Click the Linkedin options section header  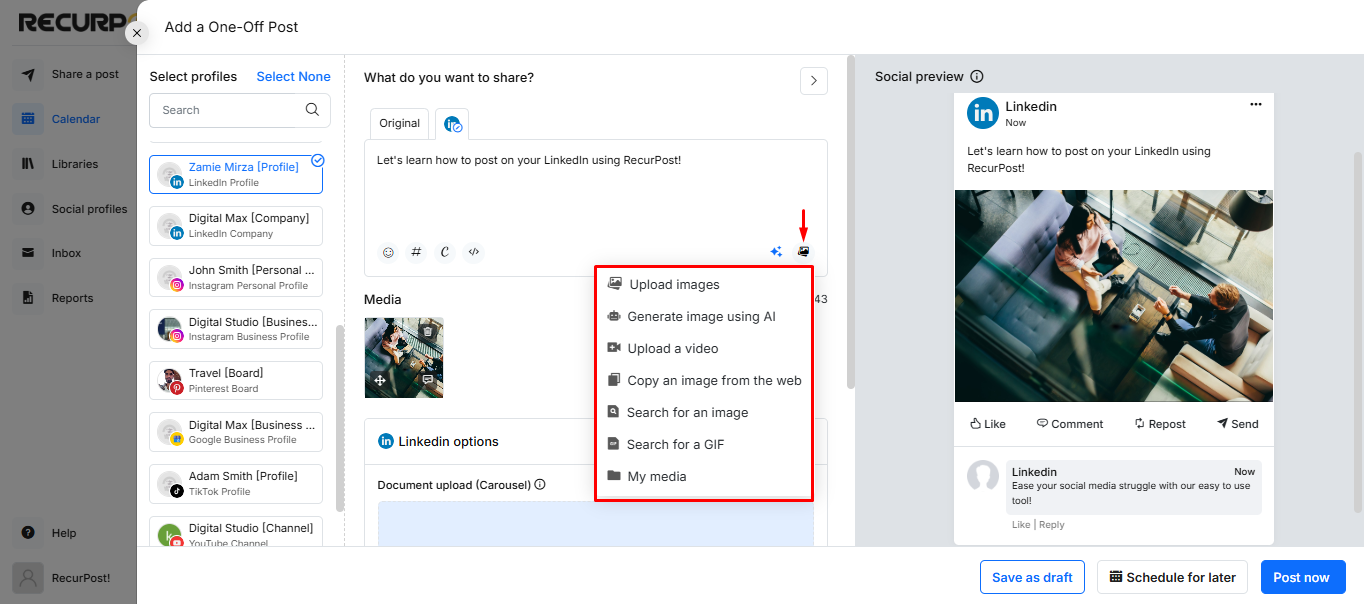(x=596, y=441)
